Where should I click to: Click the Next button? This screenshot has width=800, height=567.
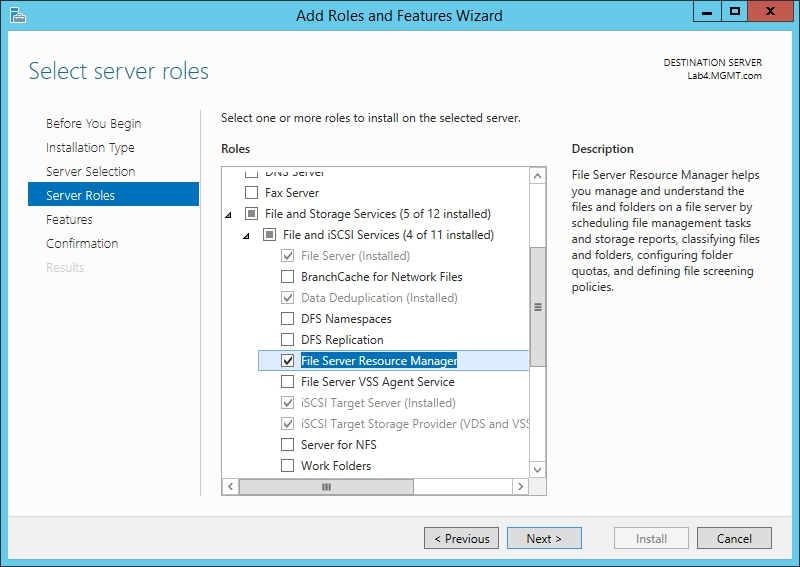(544, 538)
